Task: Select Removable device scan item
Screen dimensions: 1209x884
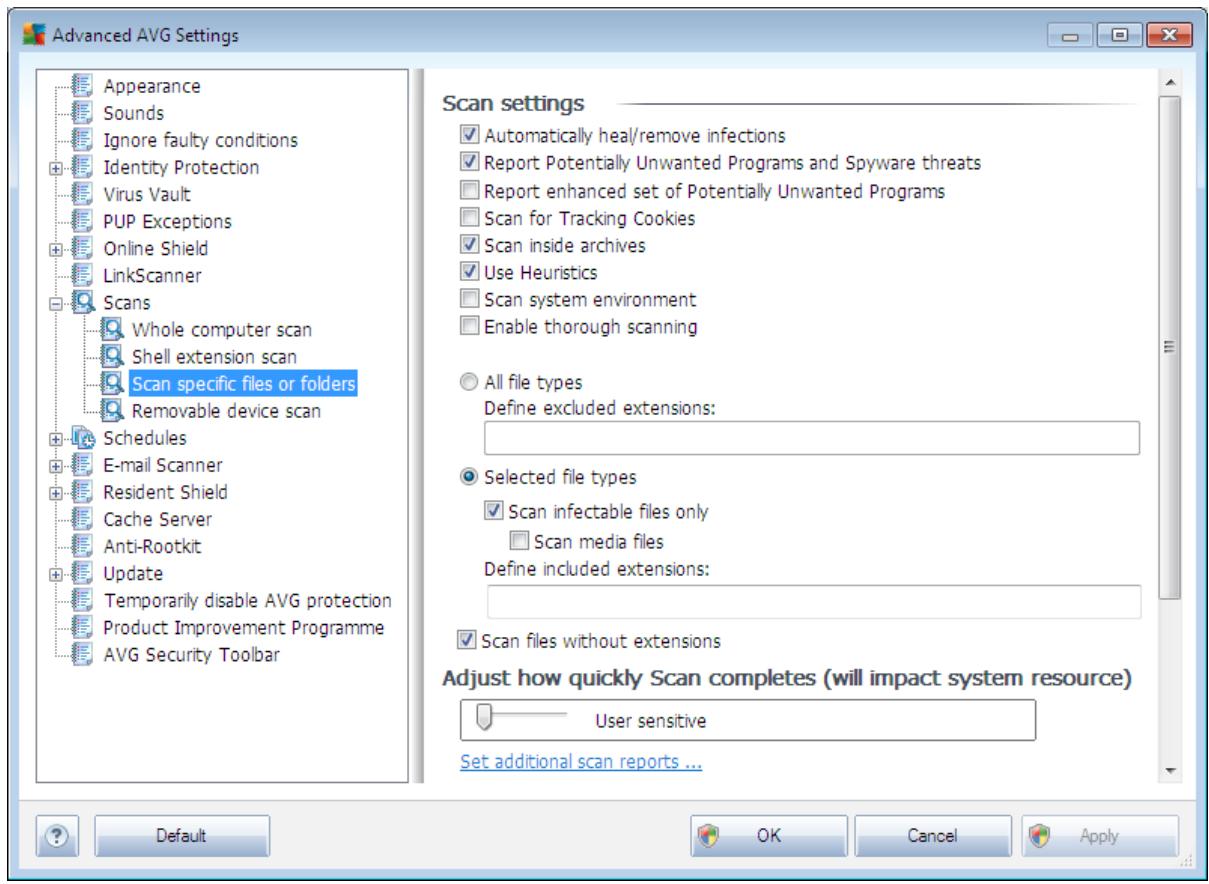Action: 226,410
